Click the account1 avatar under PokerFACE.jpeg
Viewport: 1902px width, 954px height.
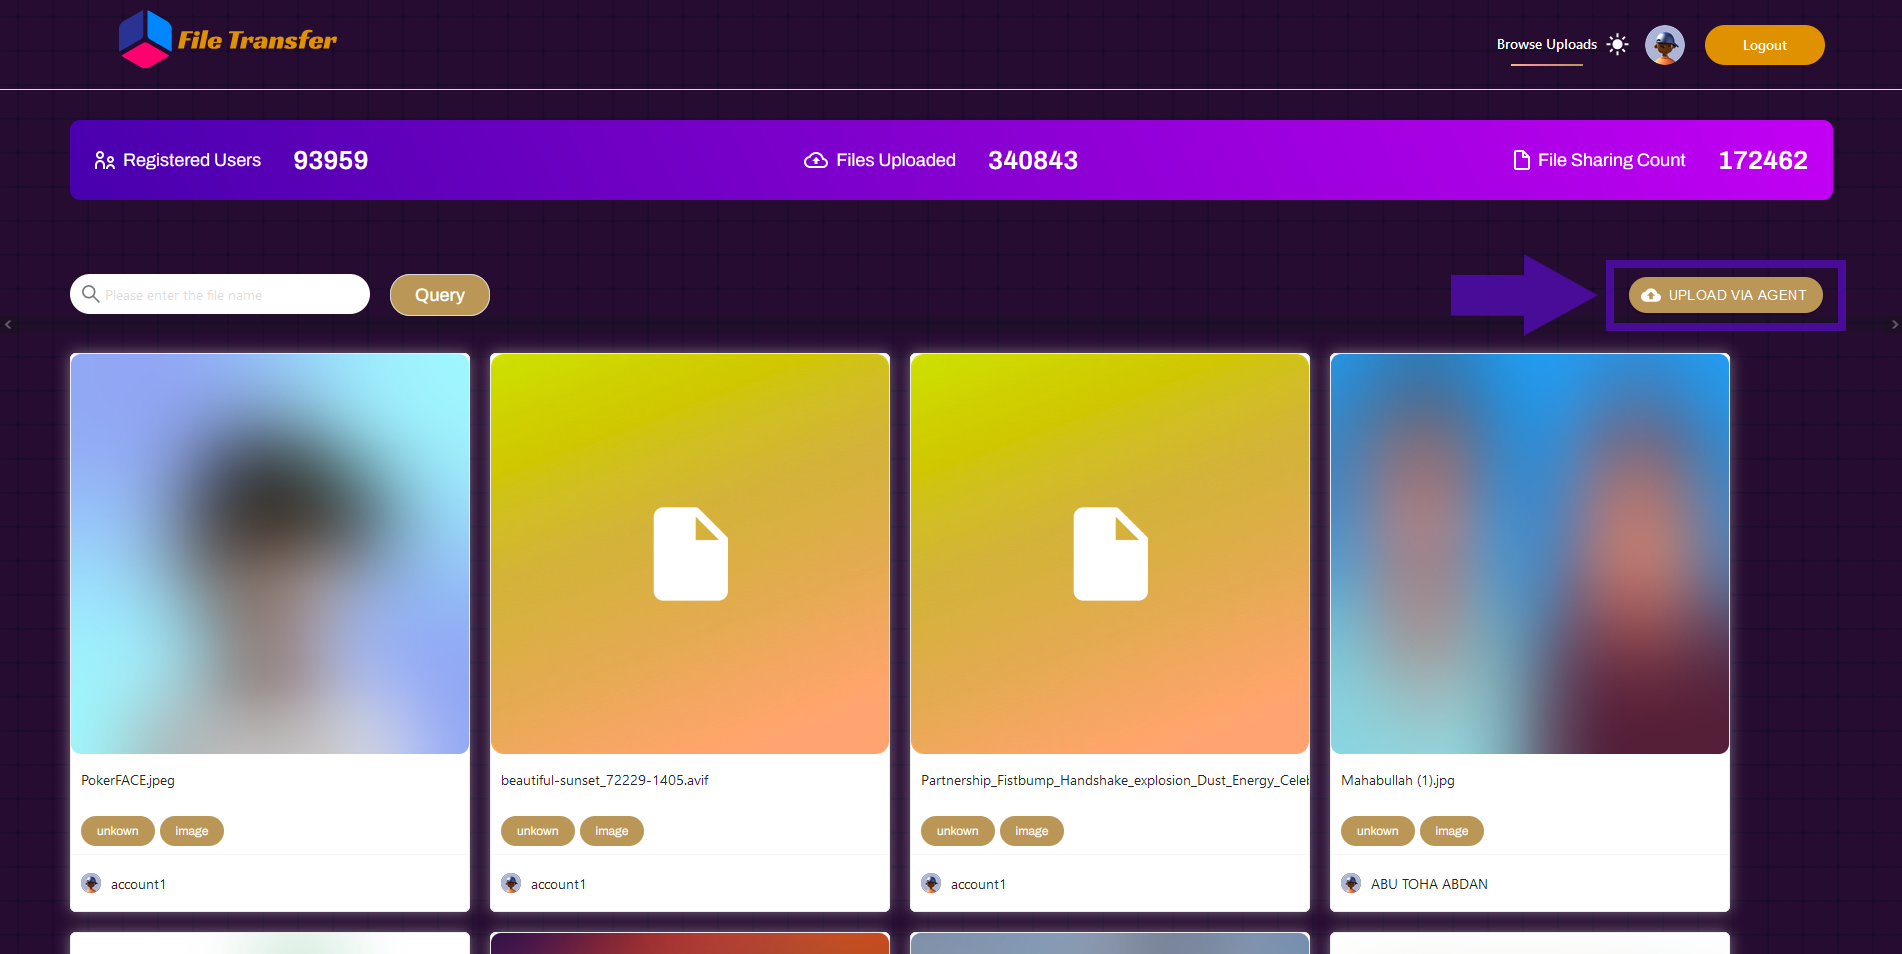pos(91,884)
